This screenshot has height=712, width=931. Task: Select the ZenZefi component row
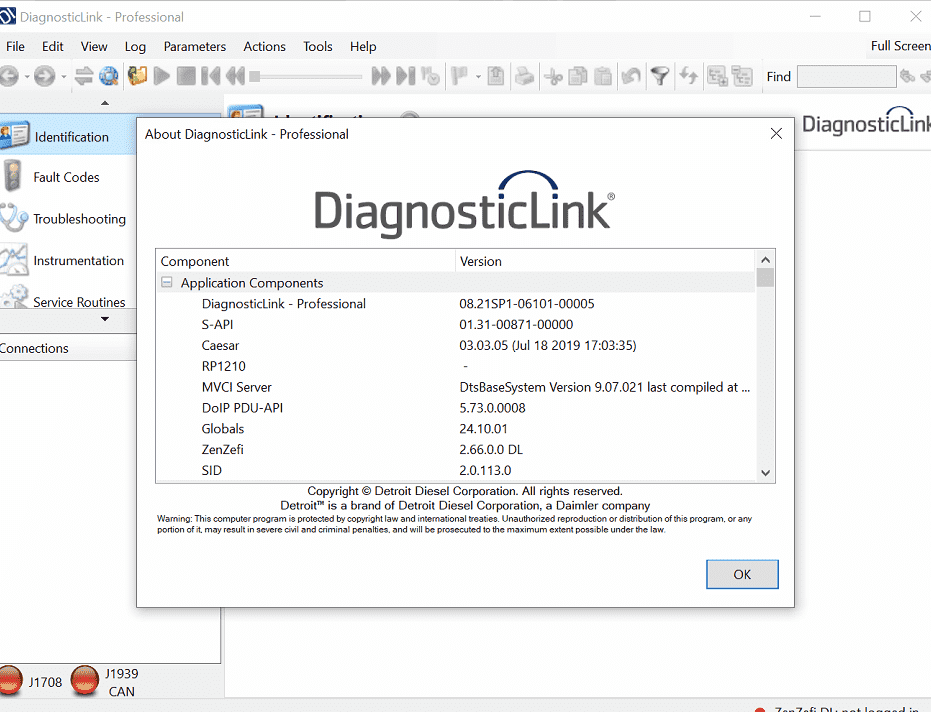[456, 450]
